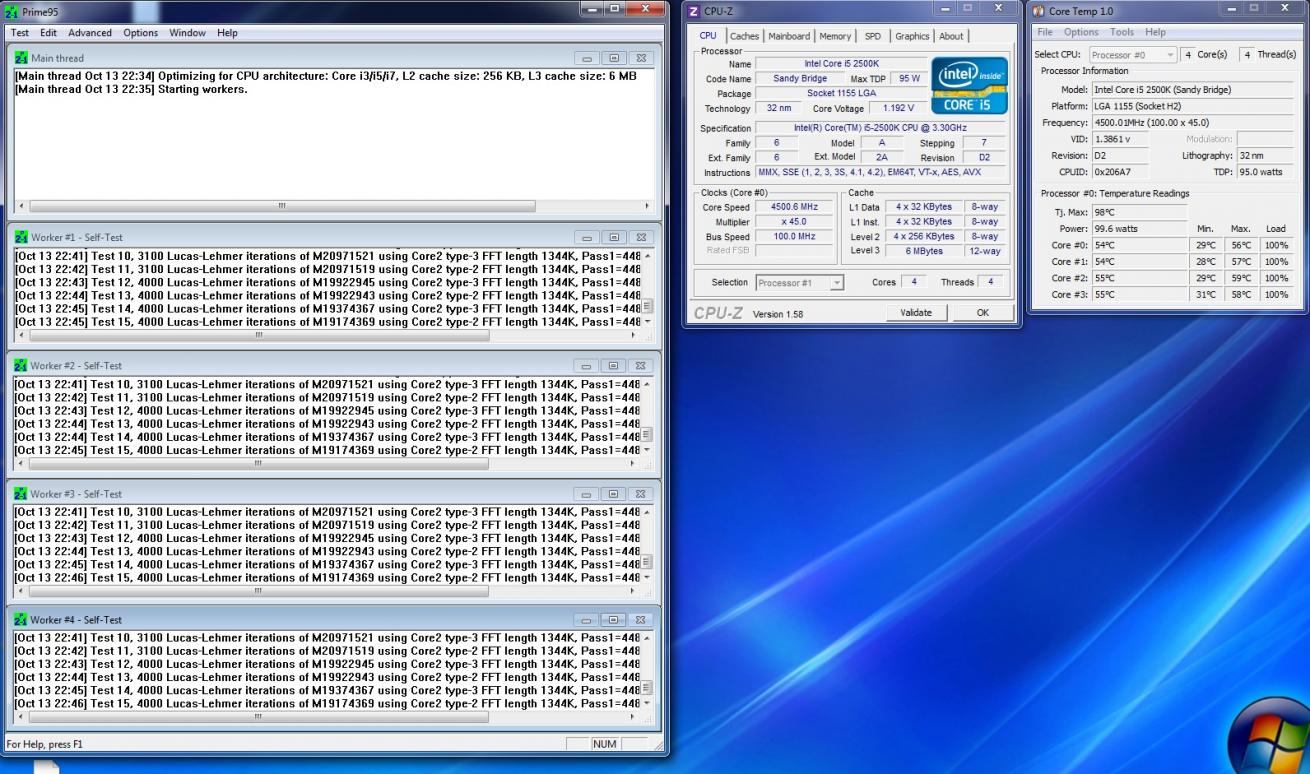Image resolution: width=1310 pixels, height=774 pixels.
Task: Click the Core Temp title bar icon
Action: 1039,11
